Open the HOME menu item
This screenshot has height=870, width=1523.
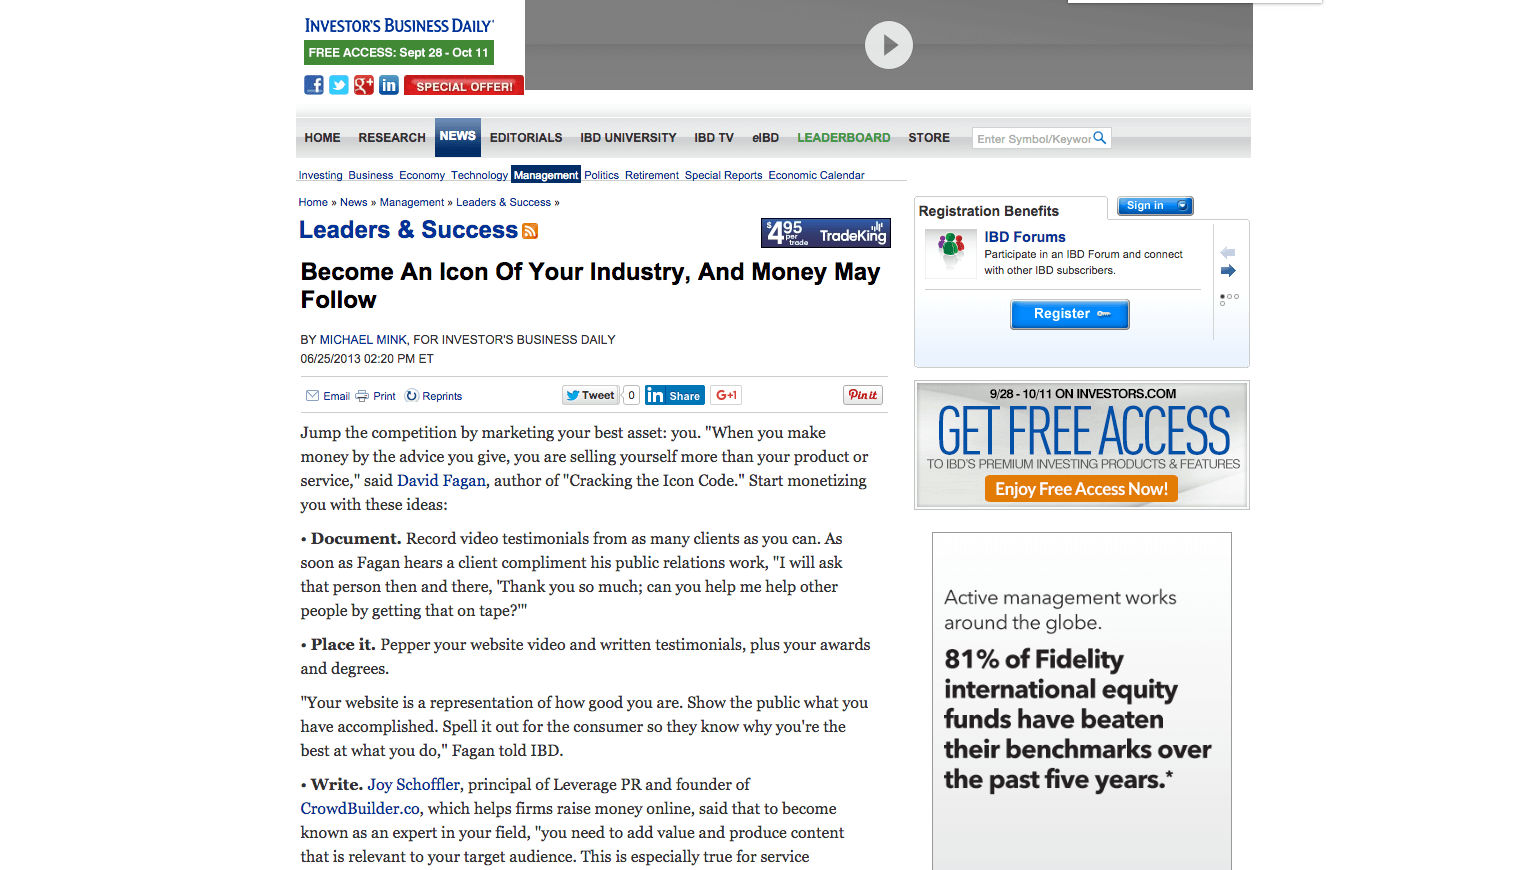tap(322, 138)
